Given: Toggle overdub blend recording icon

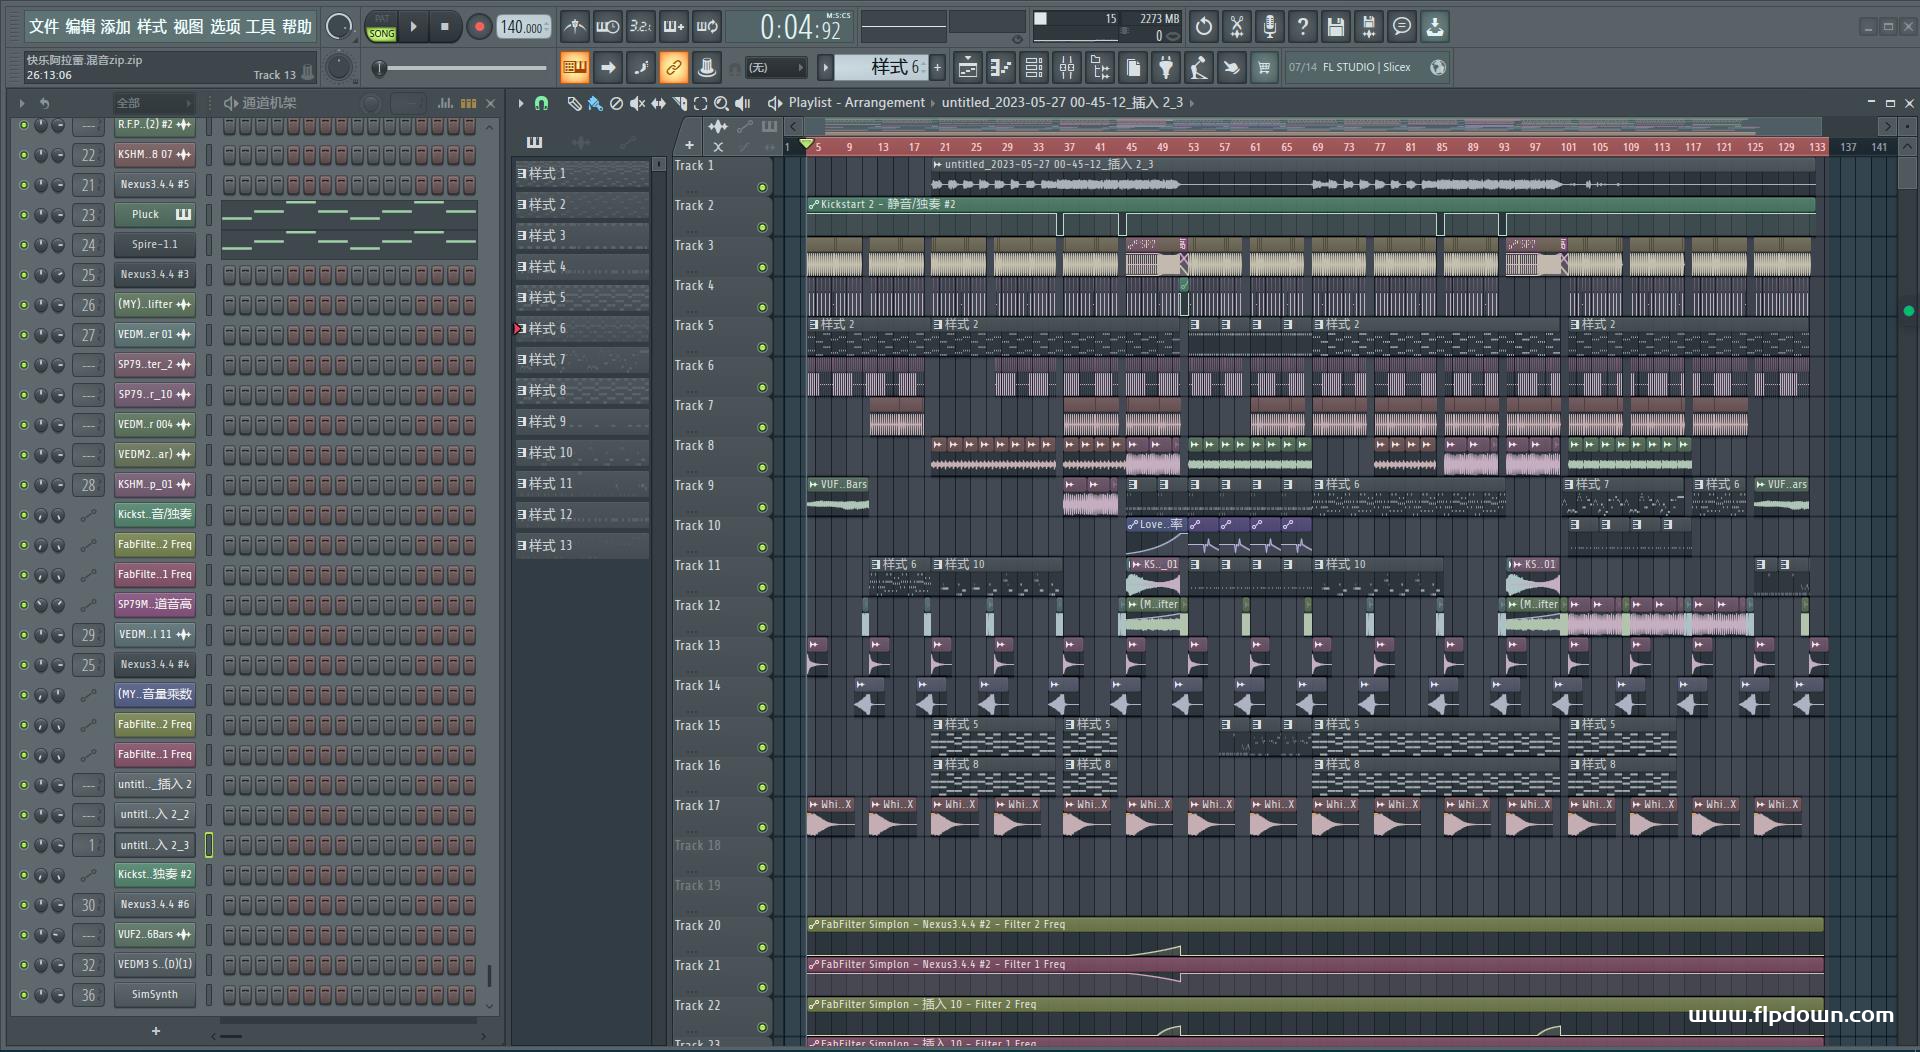Looking at the screenshot, I should pyautogui.click(x=673, y=27).
